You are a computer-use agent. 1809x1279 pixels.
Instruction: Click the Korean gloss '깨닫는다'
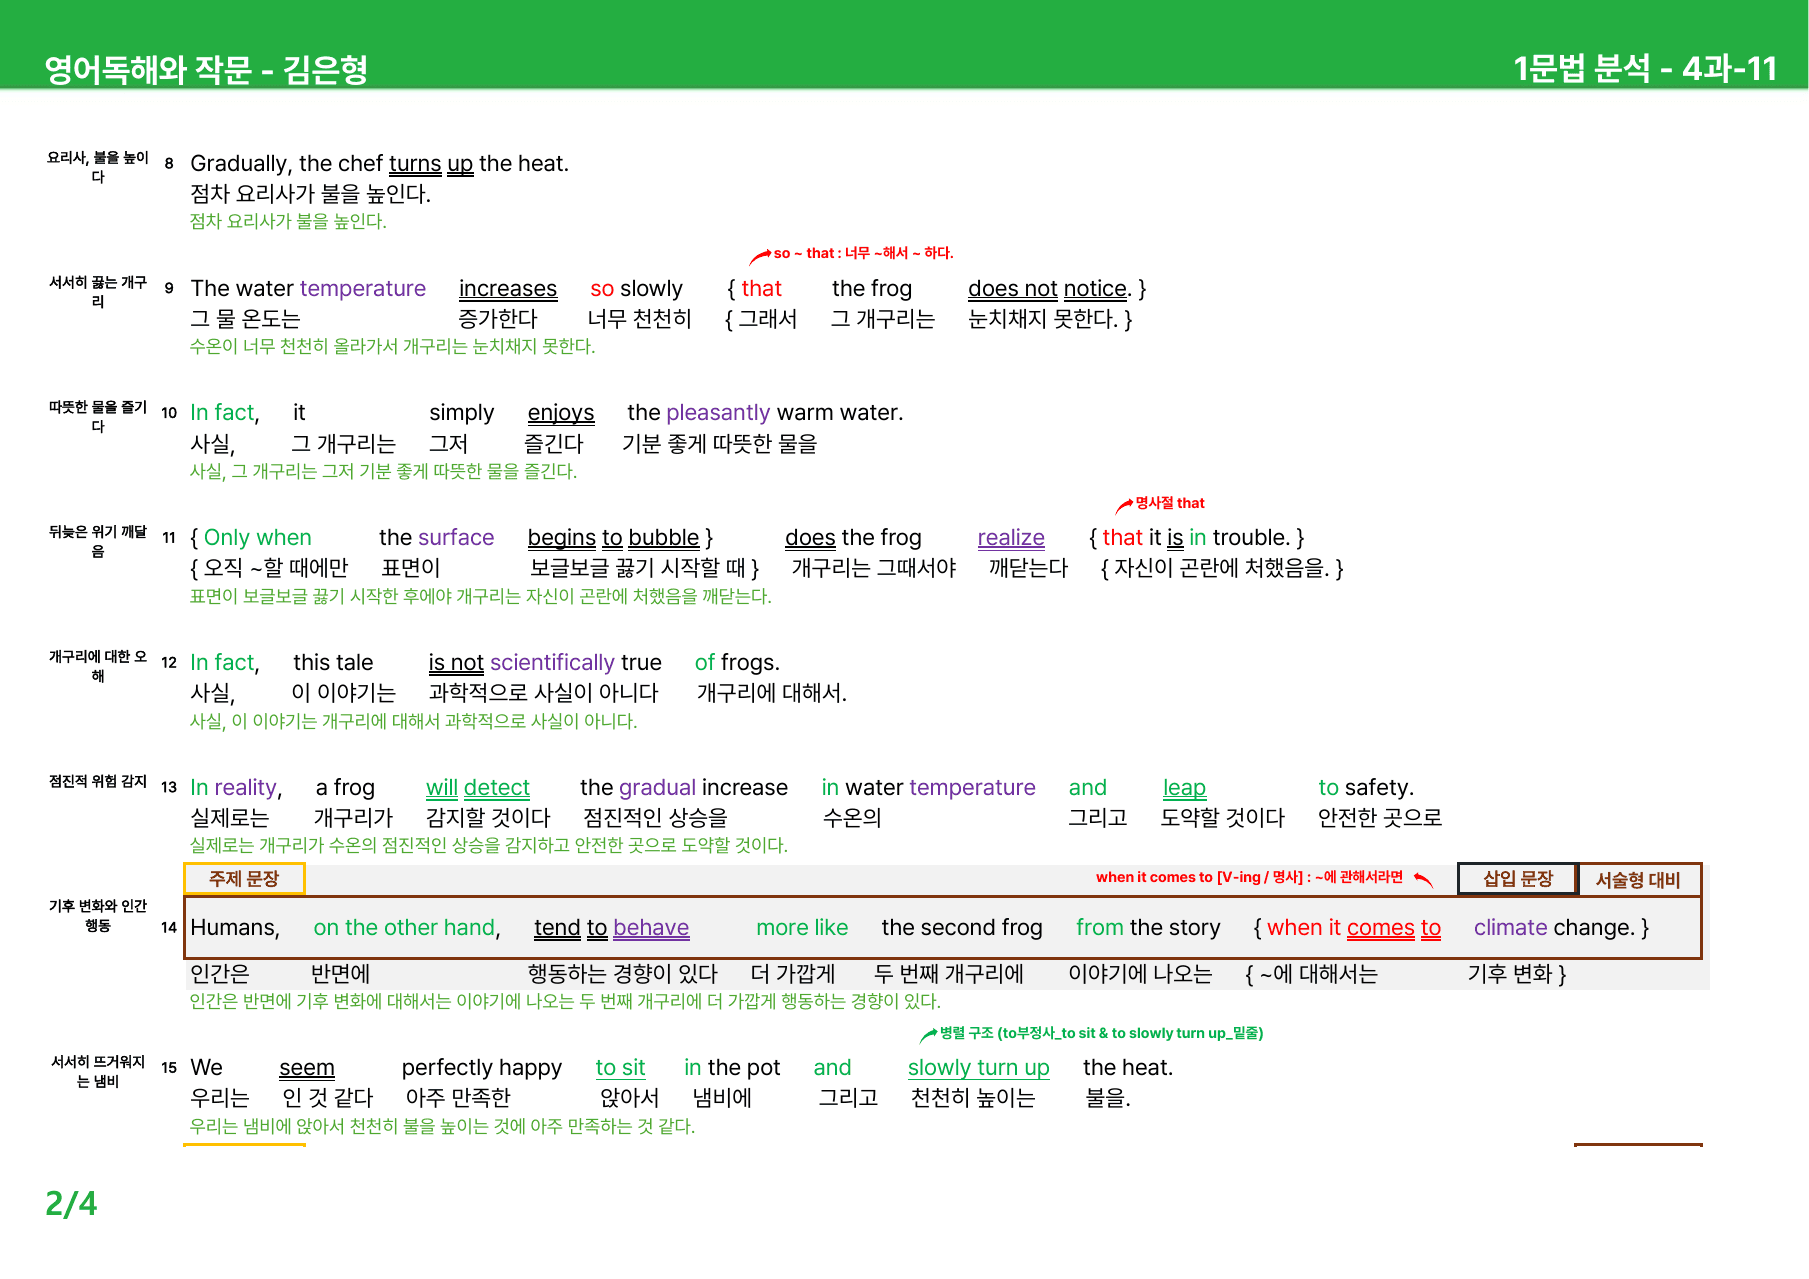tap(1028, 568)
